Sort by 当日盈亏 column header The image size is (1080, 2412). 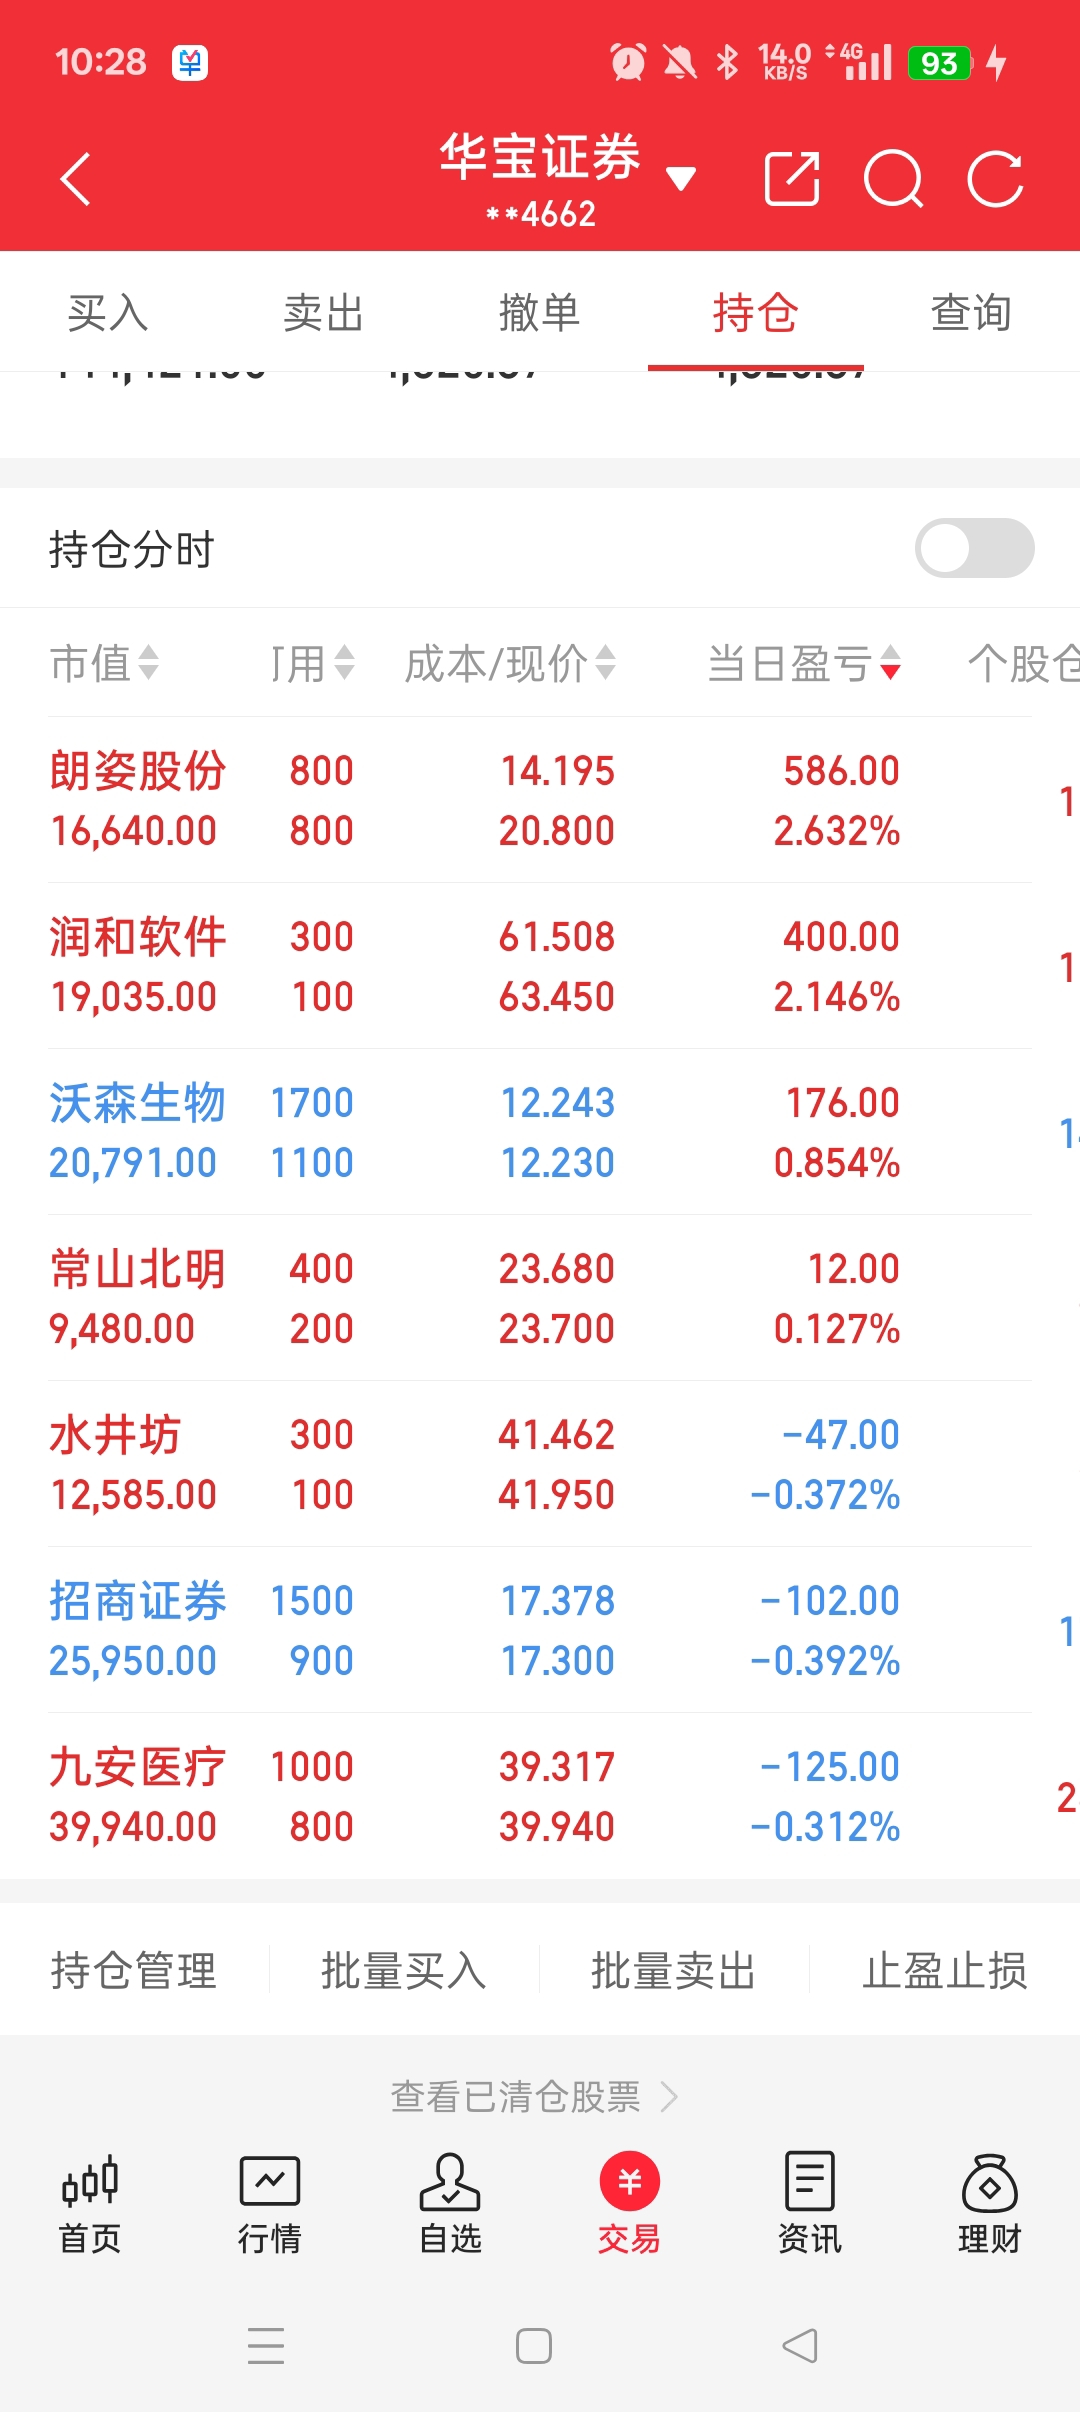(x=804, y=663)
